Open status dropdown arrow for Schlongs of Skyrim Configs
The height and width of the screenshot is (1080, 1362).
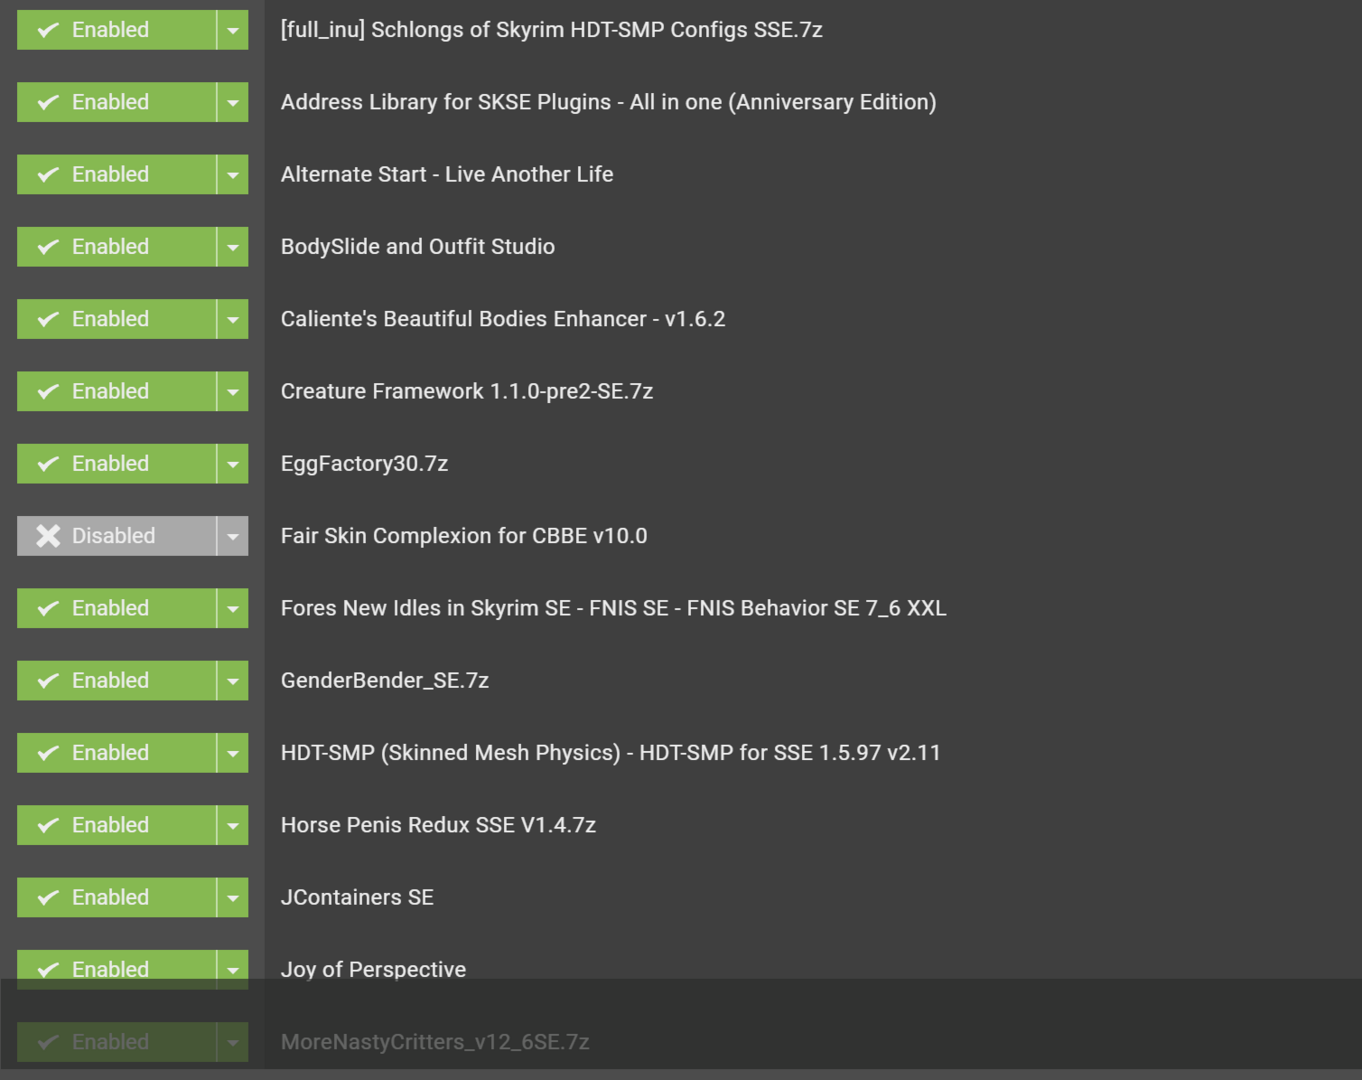(233, 30)
